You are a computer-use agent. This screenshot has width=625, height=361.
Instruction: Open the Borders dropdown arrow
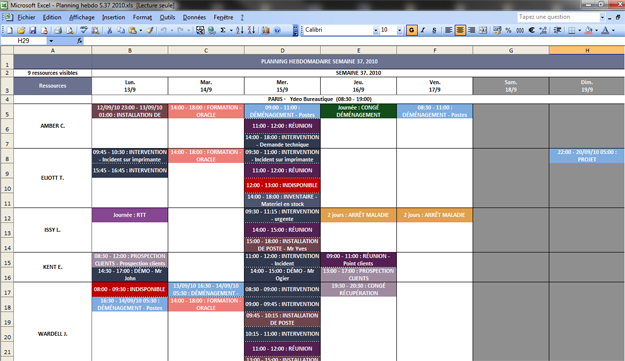579,30
